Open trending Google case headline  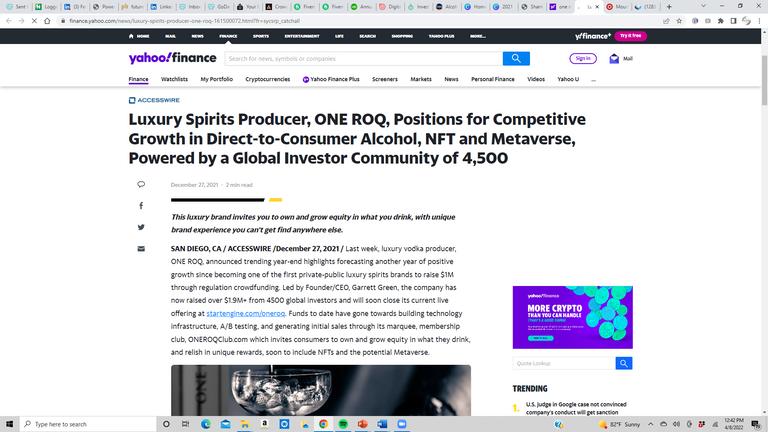pyautogui.click(x=576, y=408)
